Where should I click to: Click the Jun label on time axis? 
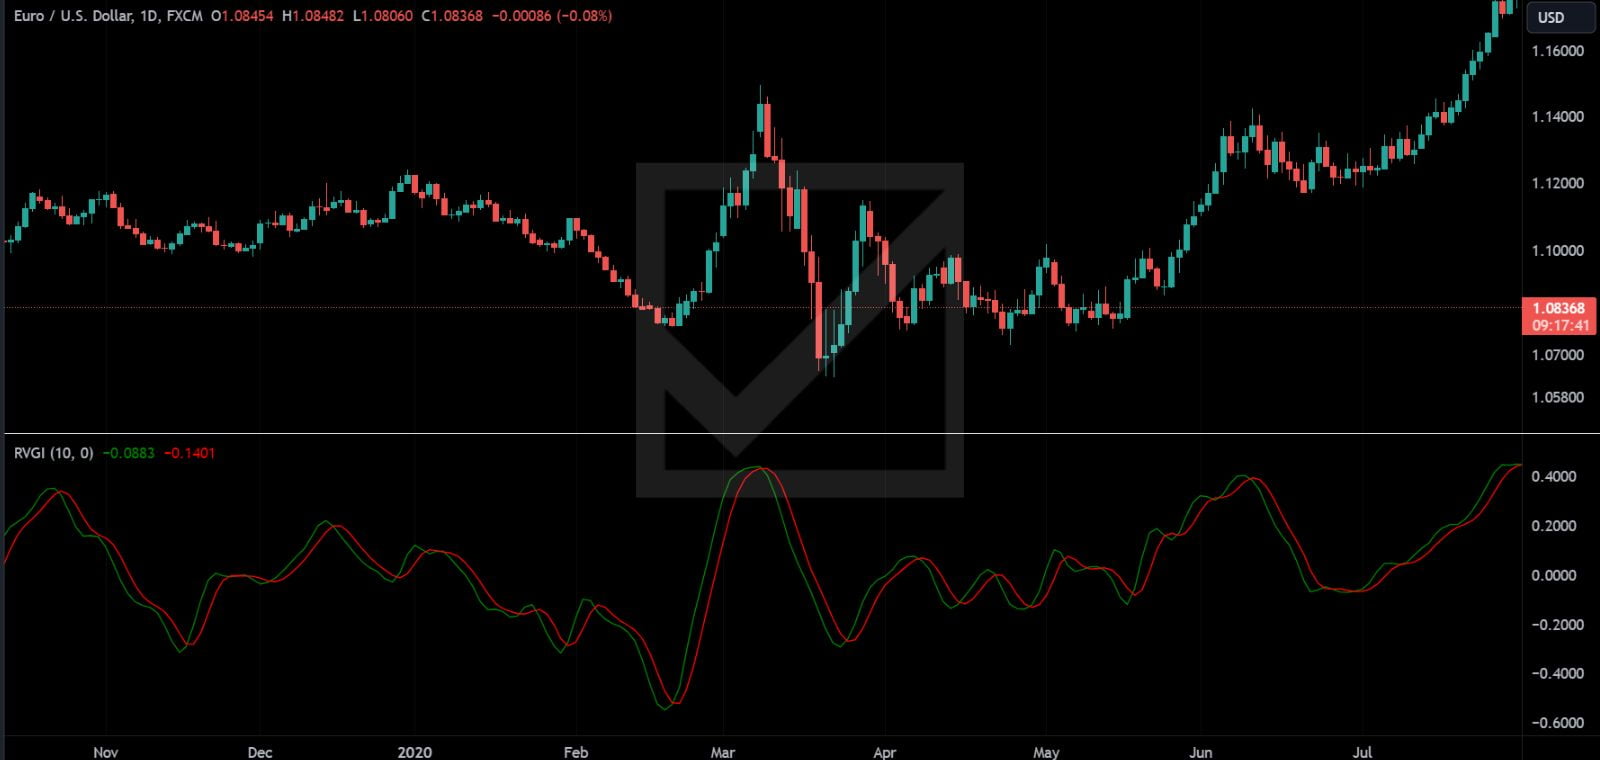pyautogui.click(x=1200, y=752)
